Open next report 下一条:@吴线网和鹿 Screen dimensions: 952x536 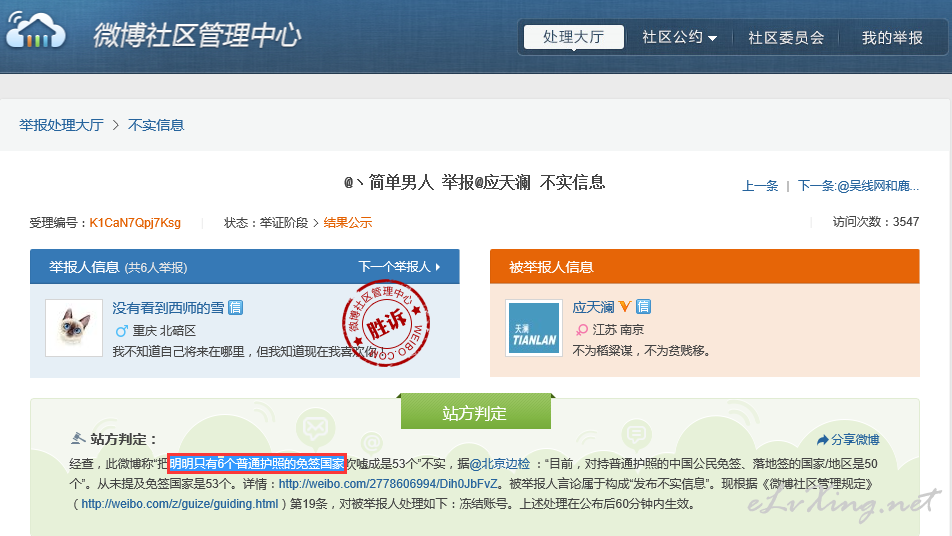pos(858,186)
